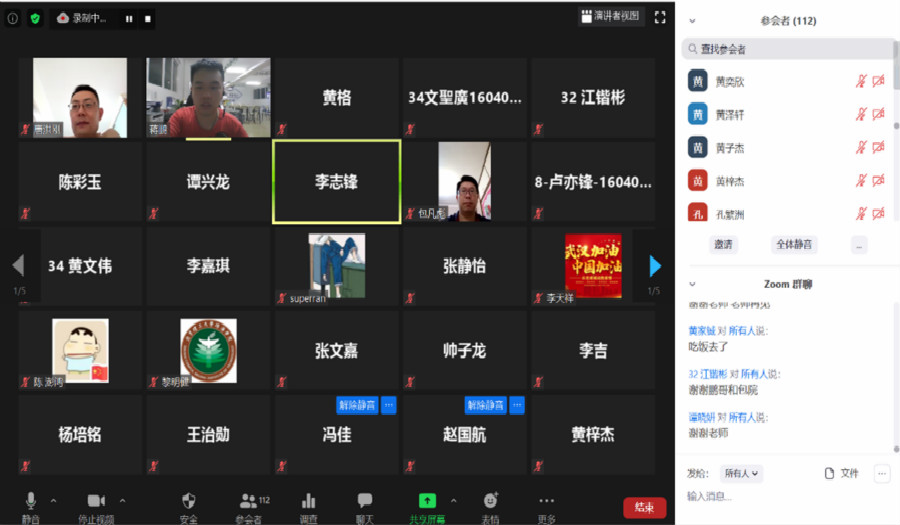Viewport: 900px width, 525px height.
Task: Click the 黄奕欣 avatar in participant list
Action: 697,81
